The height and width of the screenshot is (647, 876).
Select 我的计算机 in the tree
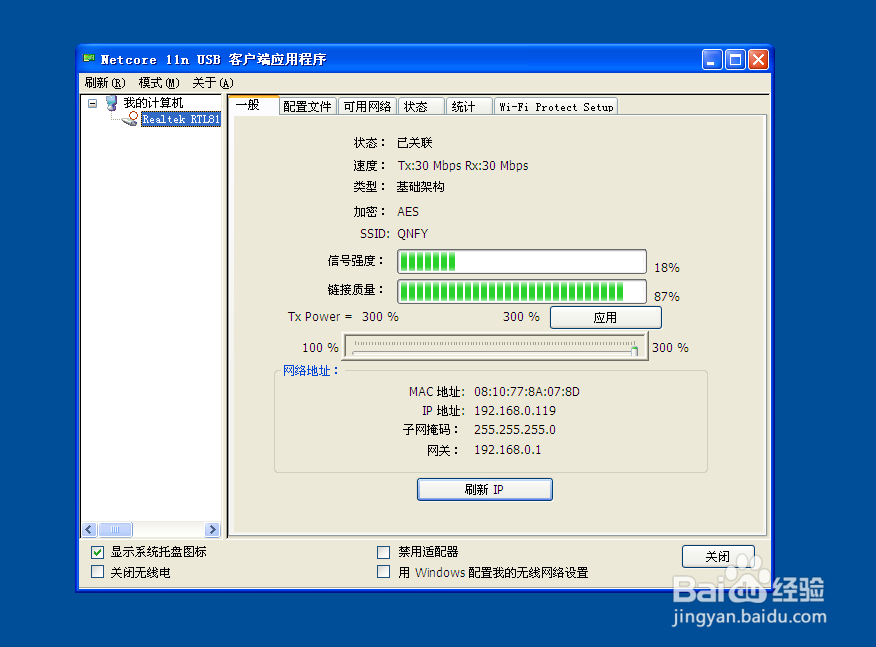click(153, 103)
